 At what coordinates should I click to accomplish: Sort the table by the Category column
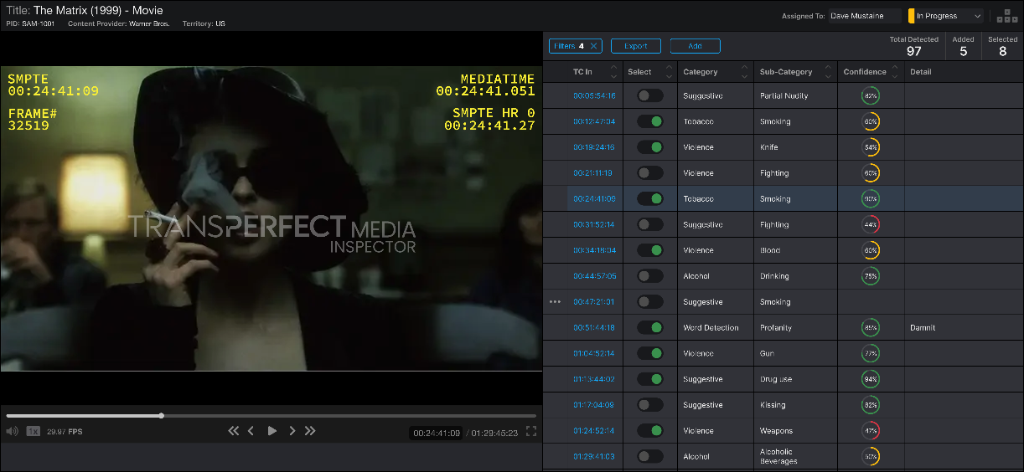click(743, 72)
